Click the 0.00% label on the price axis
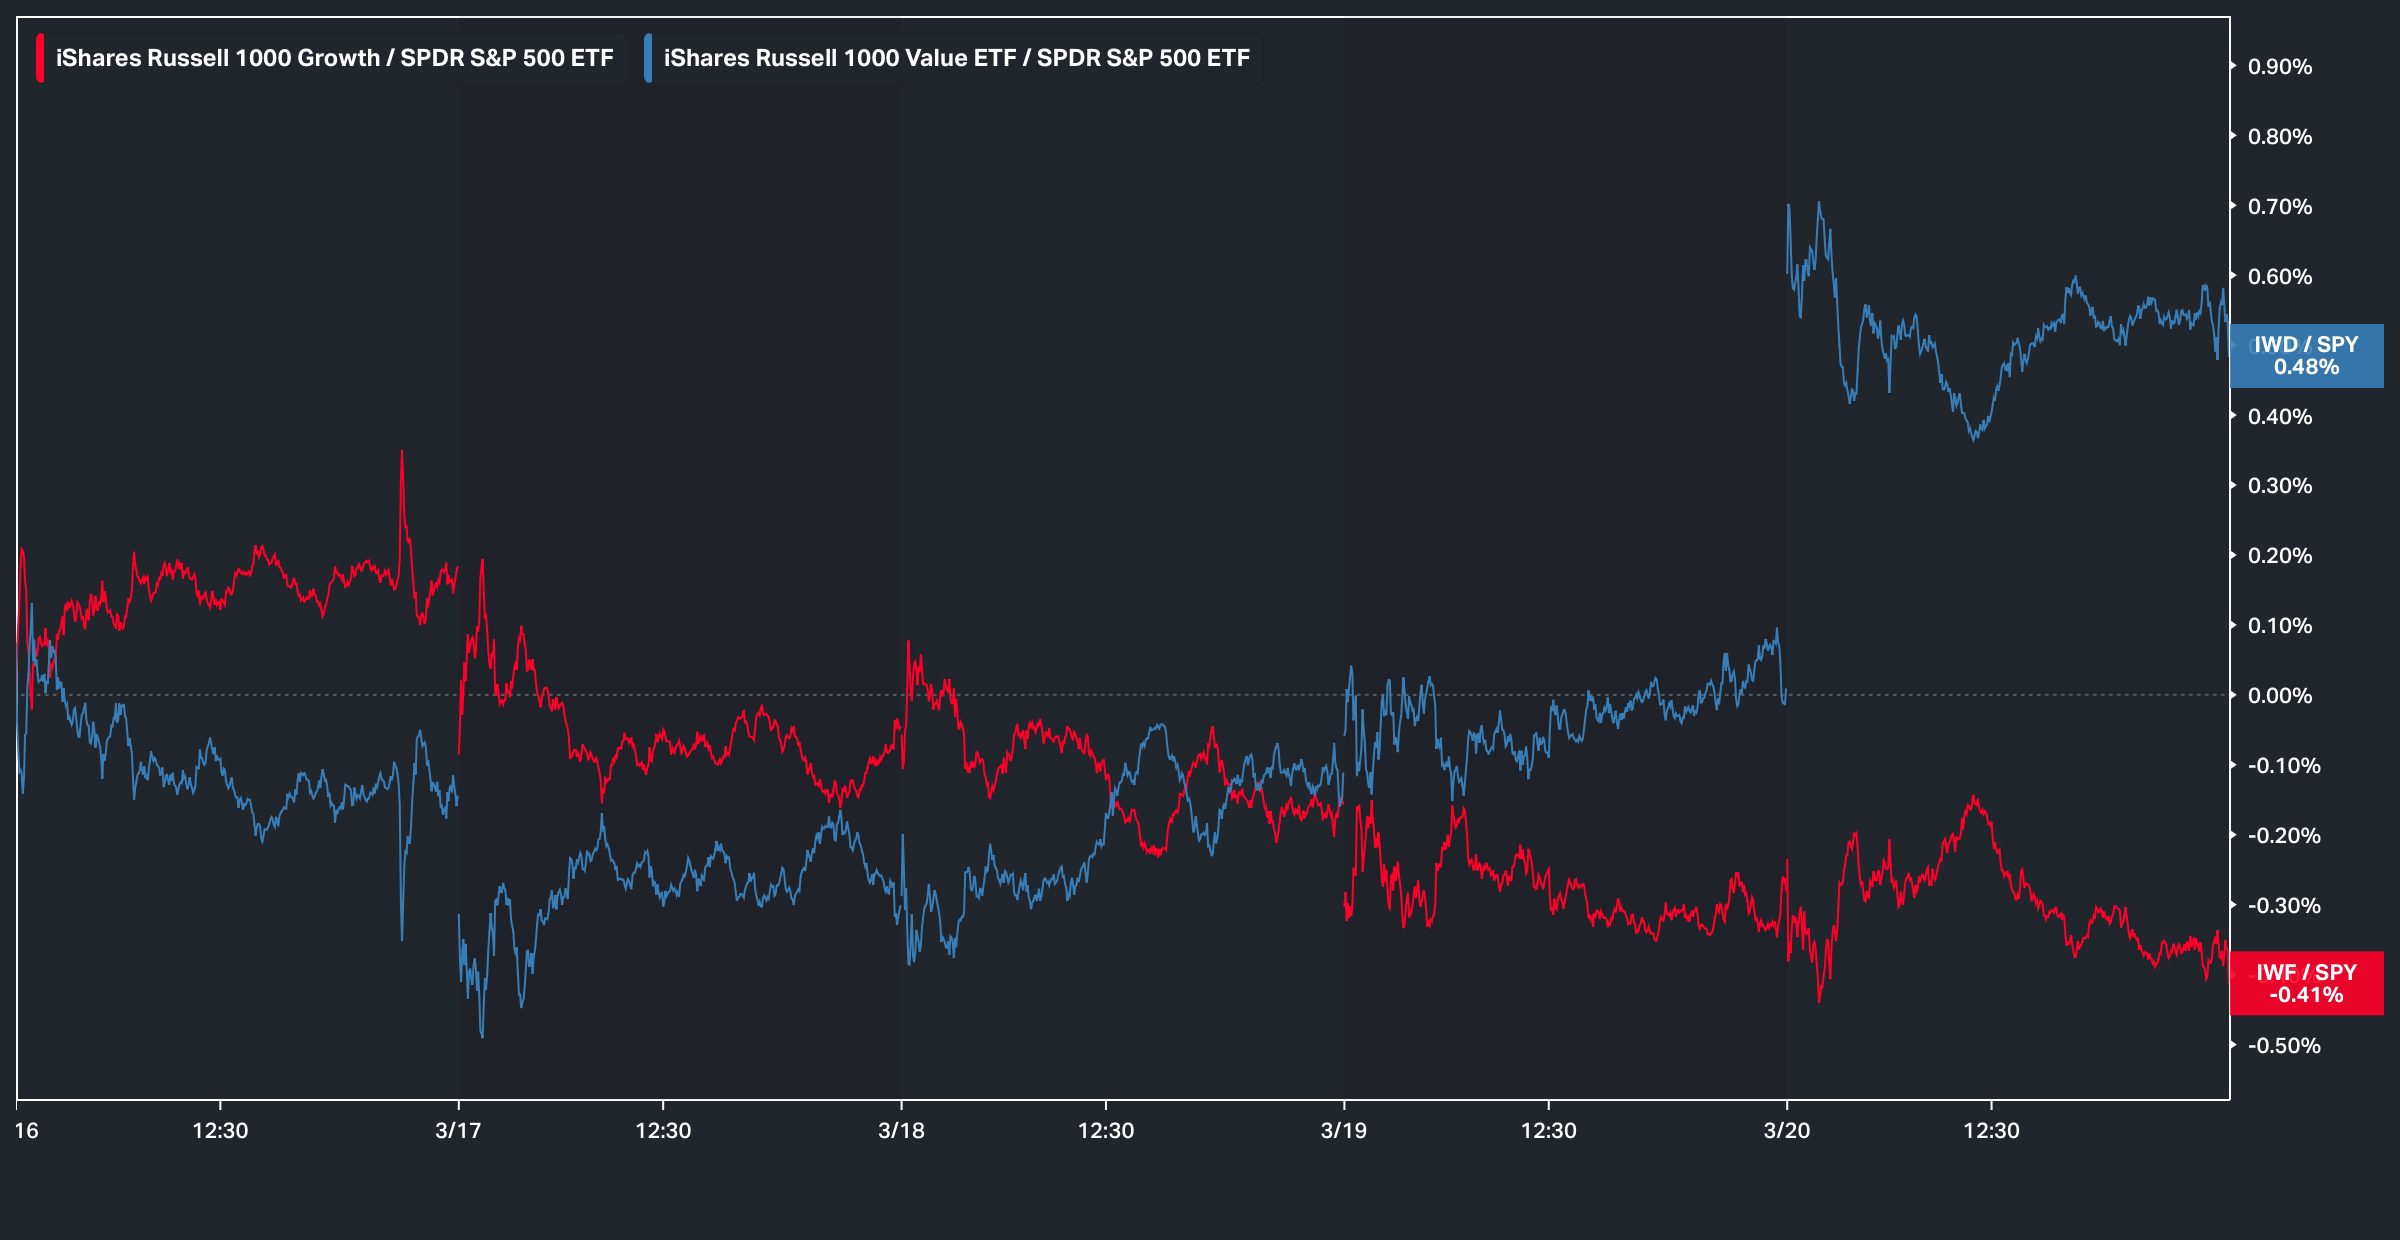 click(x=2279, y=696)
